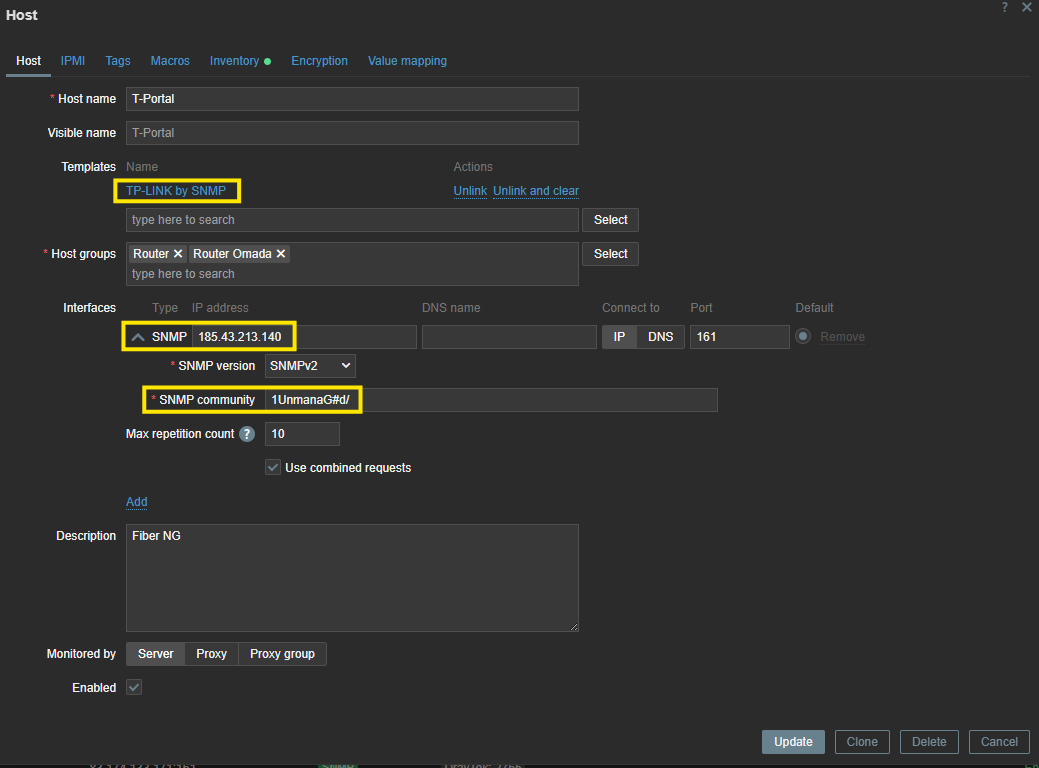Viewport: 1039px width, 768px height.
Task: Click the Unlink template link
Action: [470, 191]
